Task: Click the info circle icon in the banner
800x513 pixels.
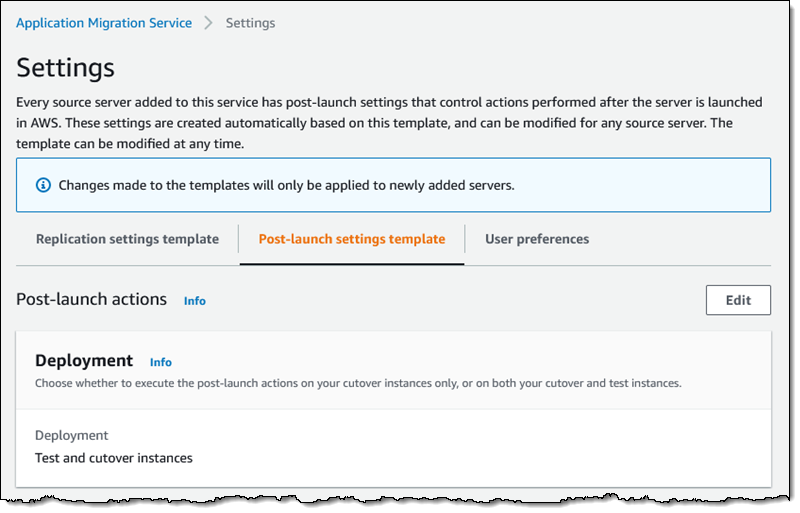Action: pos(43,186)
